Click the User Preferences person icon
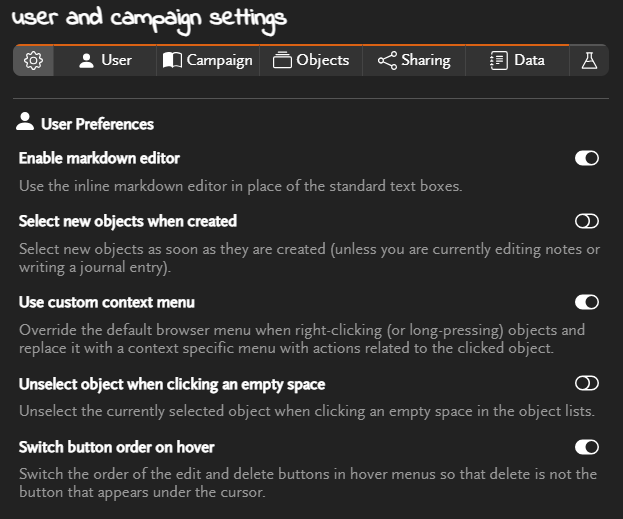The image size is (623, 519). tap(26, 124)
